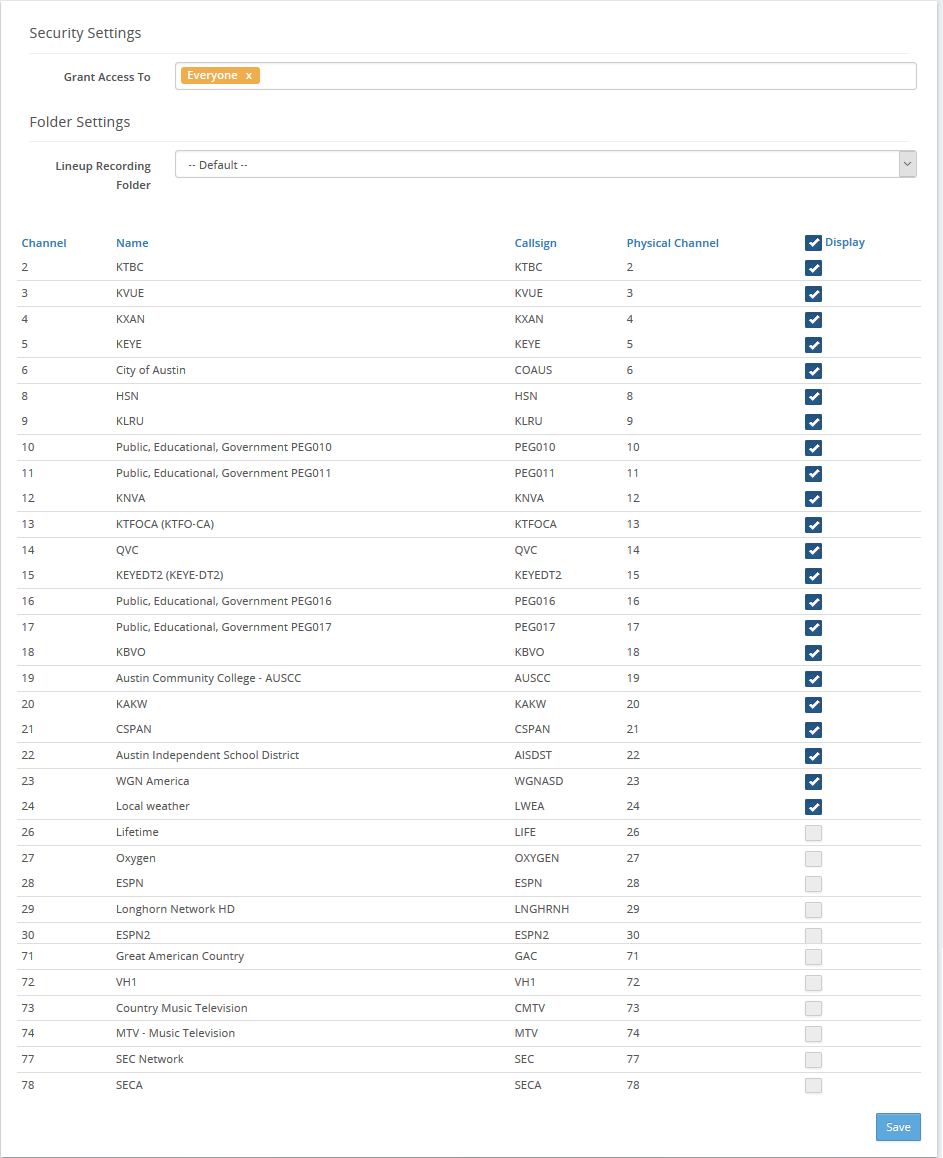The image size is (943, 1158).
Task: Sort by Physical Channel column header
Action: coord(672,243)
